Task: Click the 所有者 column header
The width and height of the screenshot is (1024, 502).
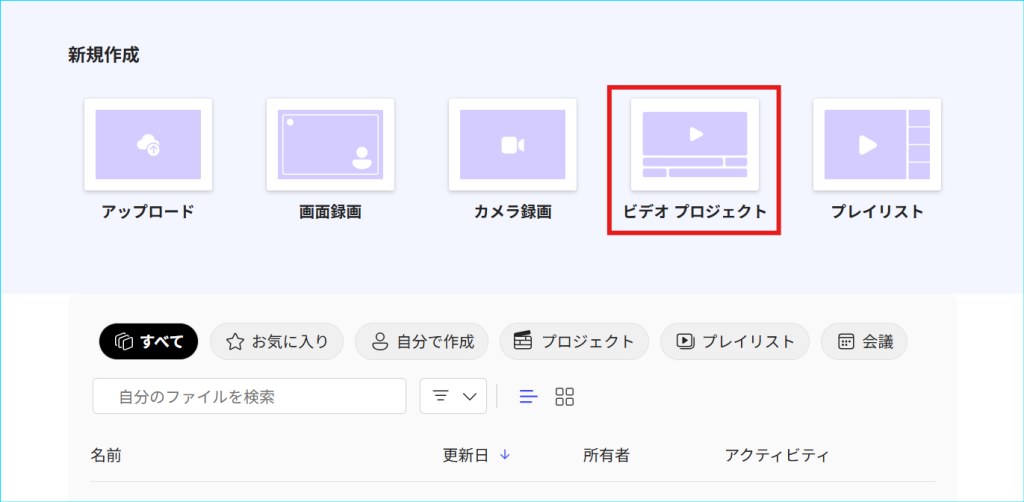Action: pyautogui.click(x=606, y=456)
